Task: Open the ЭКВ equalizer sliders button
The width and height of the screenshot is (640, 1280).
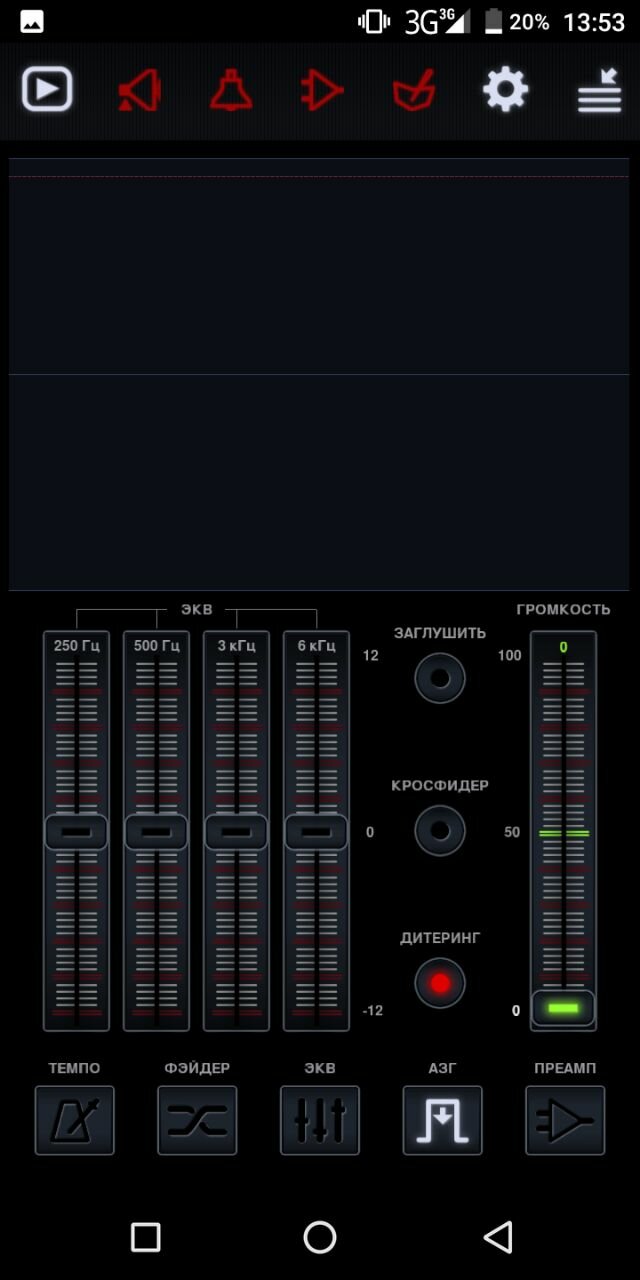Action: click(x=320, y=1120)
